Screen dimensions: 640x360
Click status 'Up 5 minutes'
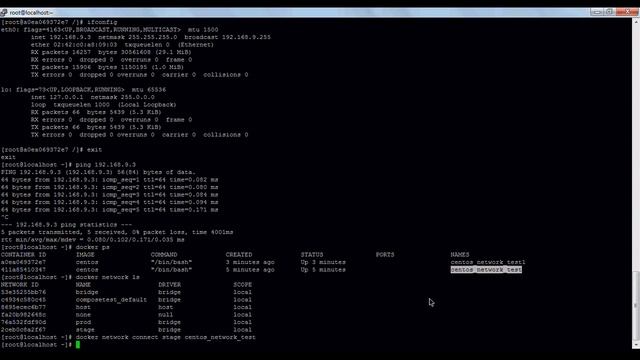click(x=323, y=270)
